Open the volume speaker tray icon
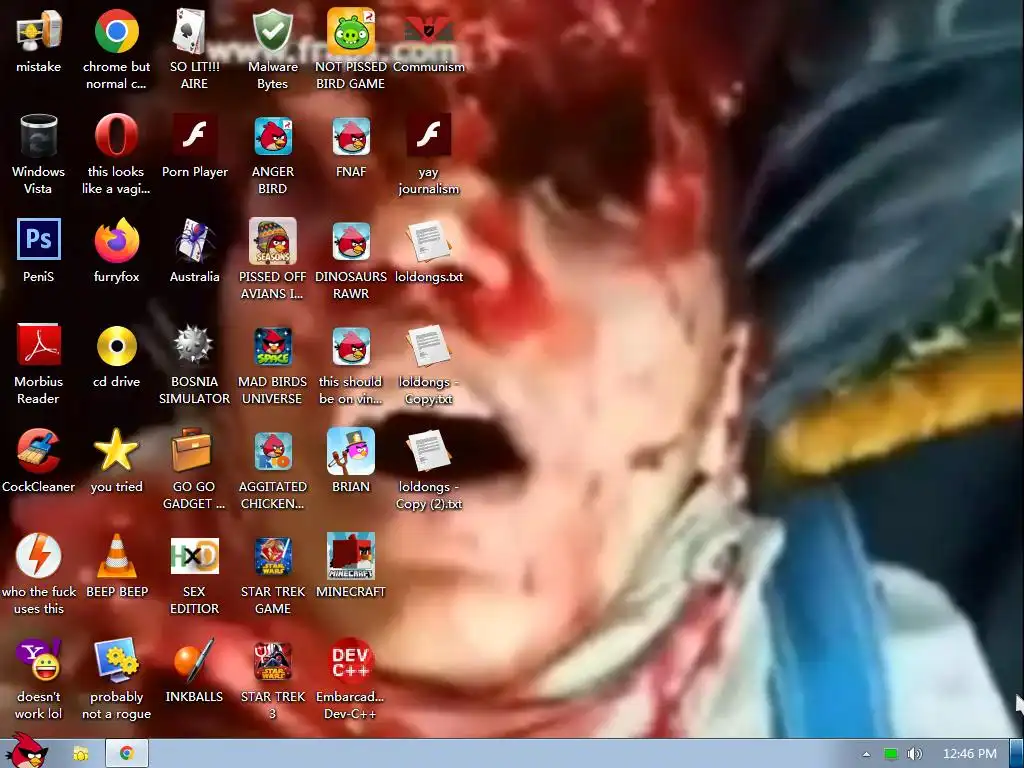Image resolution: width=1024 pixels, height=768 pixels. click(x=914, y=754)
